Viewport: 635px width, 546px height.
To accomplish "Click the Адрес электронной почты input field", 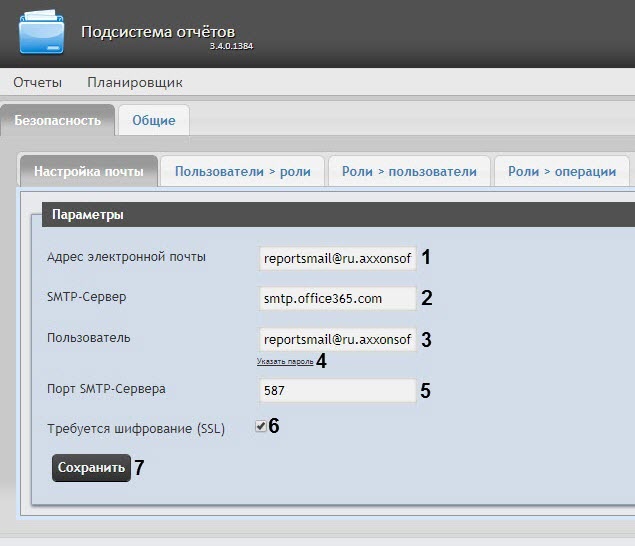I will [x=337, y=257].
